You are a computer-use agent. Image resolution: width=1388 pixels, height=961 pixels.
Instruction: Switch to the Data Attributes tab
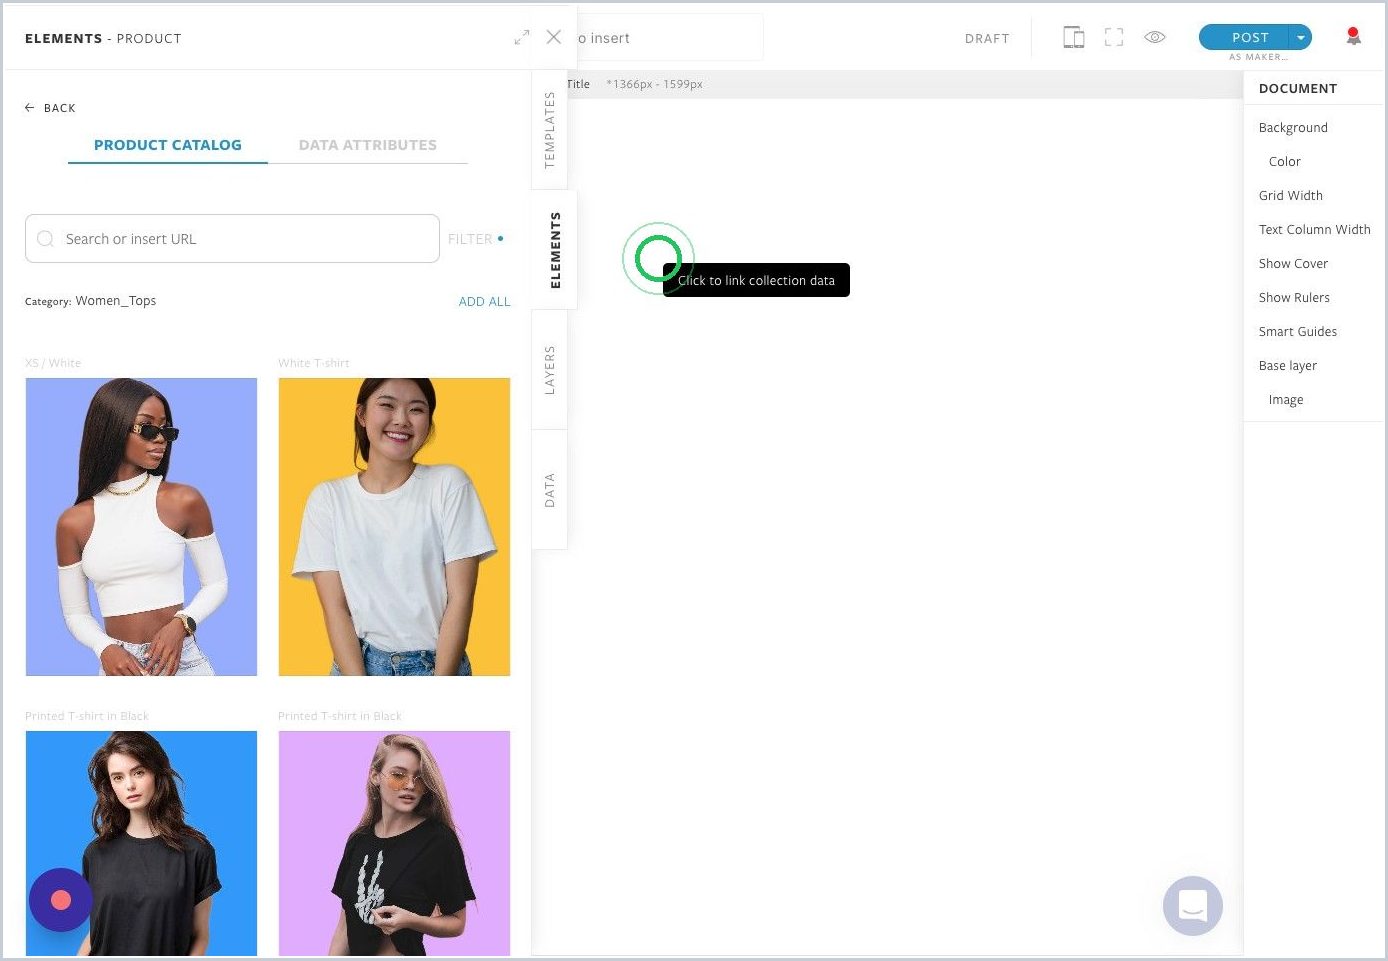[368, 145]
